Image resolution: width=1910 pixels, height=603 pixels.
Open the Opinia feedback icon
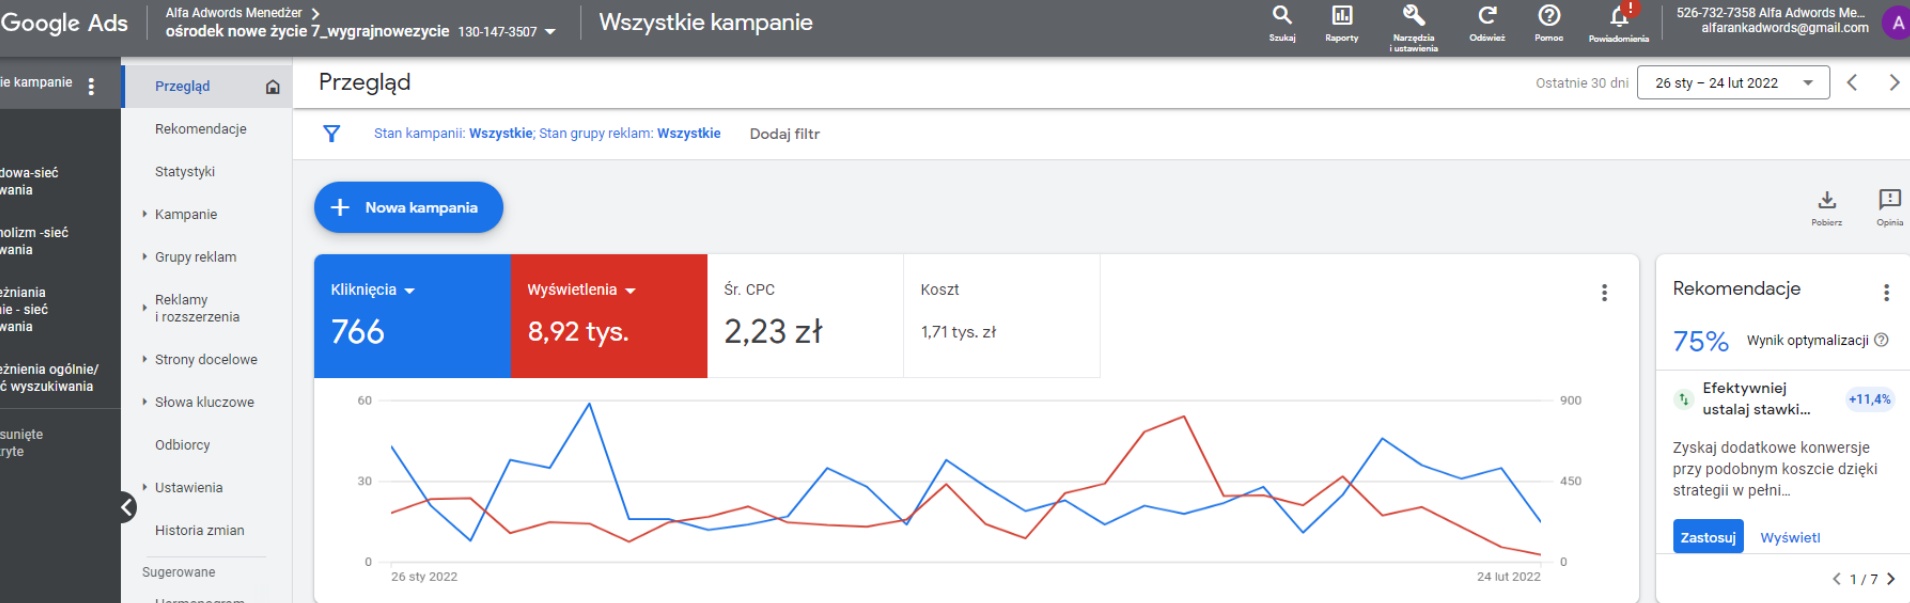click(1889, 201)
